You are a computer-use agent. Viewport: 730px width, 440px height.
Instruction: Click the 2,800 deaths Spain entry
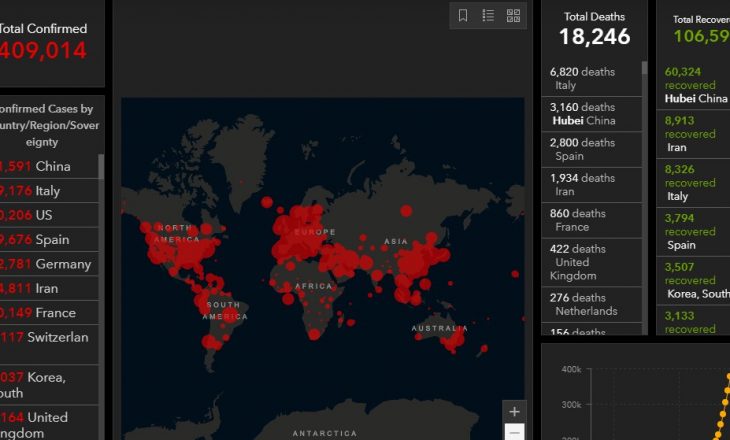(x=591, y=149)
